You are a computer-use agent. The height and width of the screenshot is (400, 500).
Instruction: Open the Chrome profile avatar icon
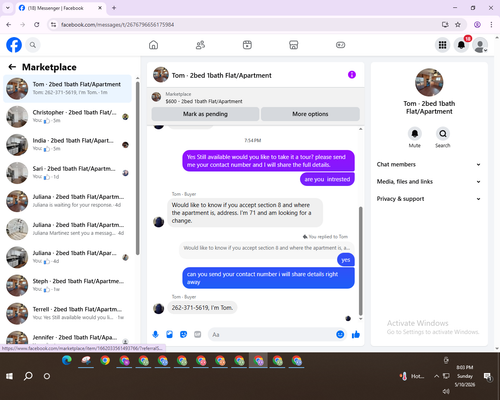[x=477, y=25]
